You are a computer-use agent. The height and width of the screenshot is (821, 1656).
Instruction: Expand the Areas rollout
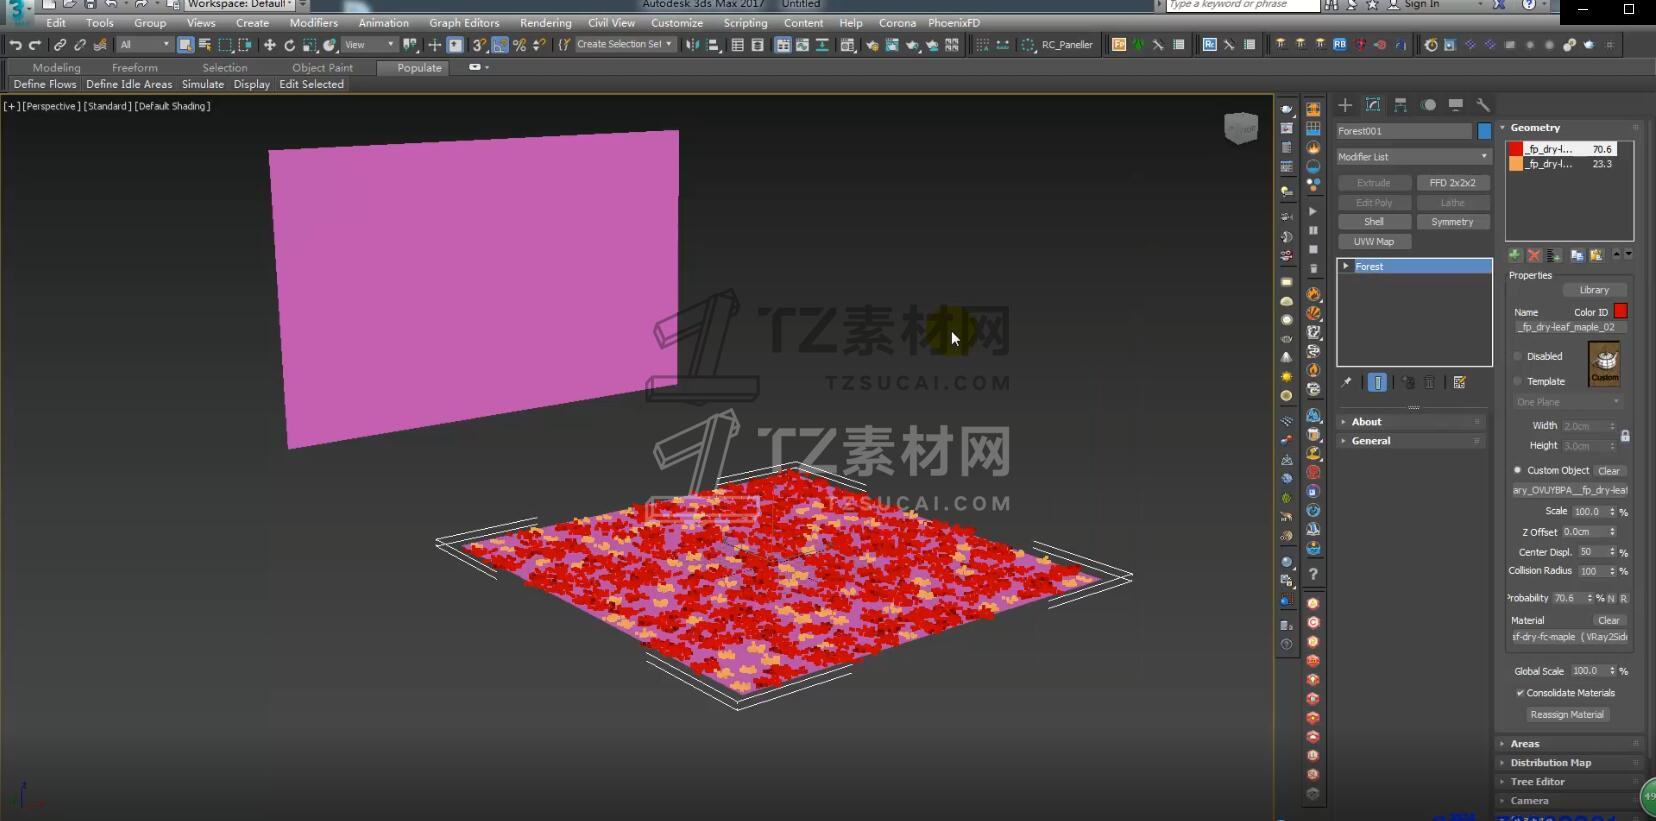pos(1571,744)
